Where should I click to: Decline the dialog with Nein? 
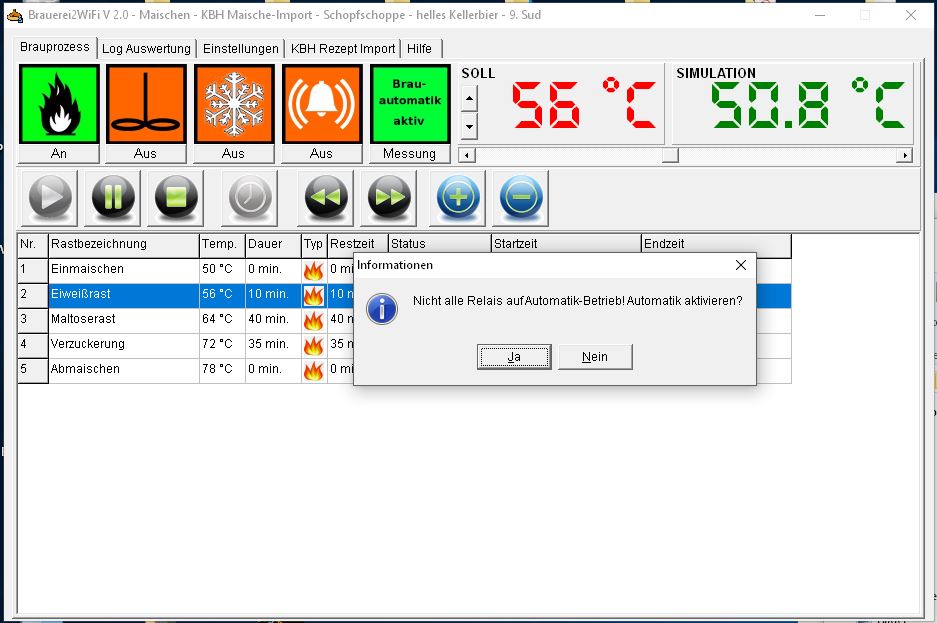tap(595, 357)
